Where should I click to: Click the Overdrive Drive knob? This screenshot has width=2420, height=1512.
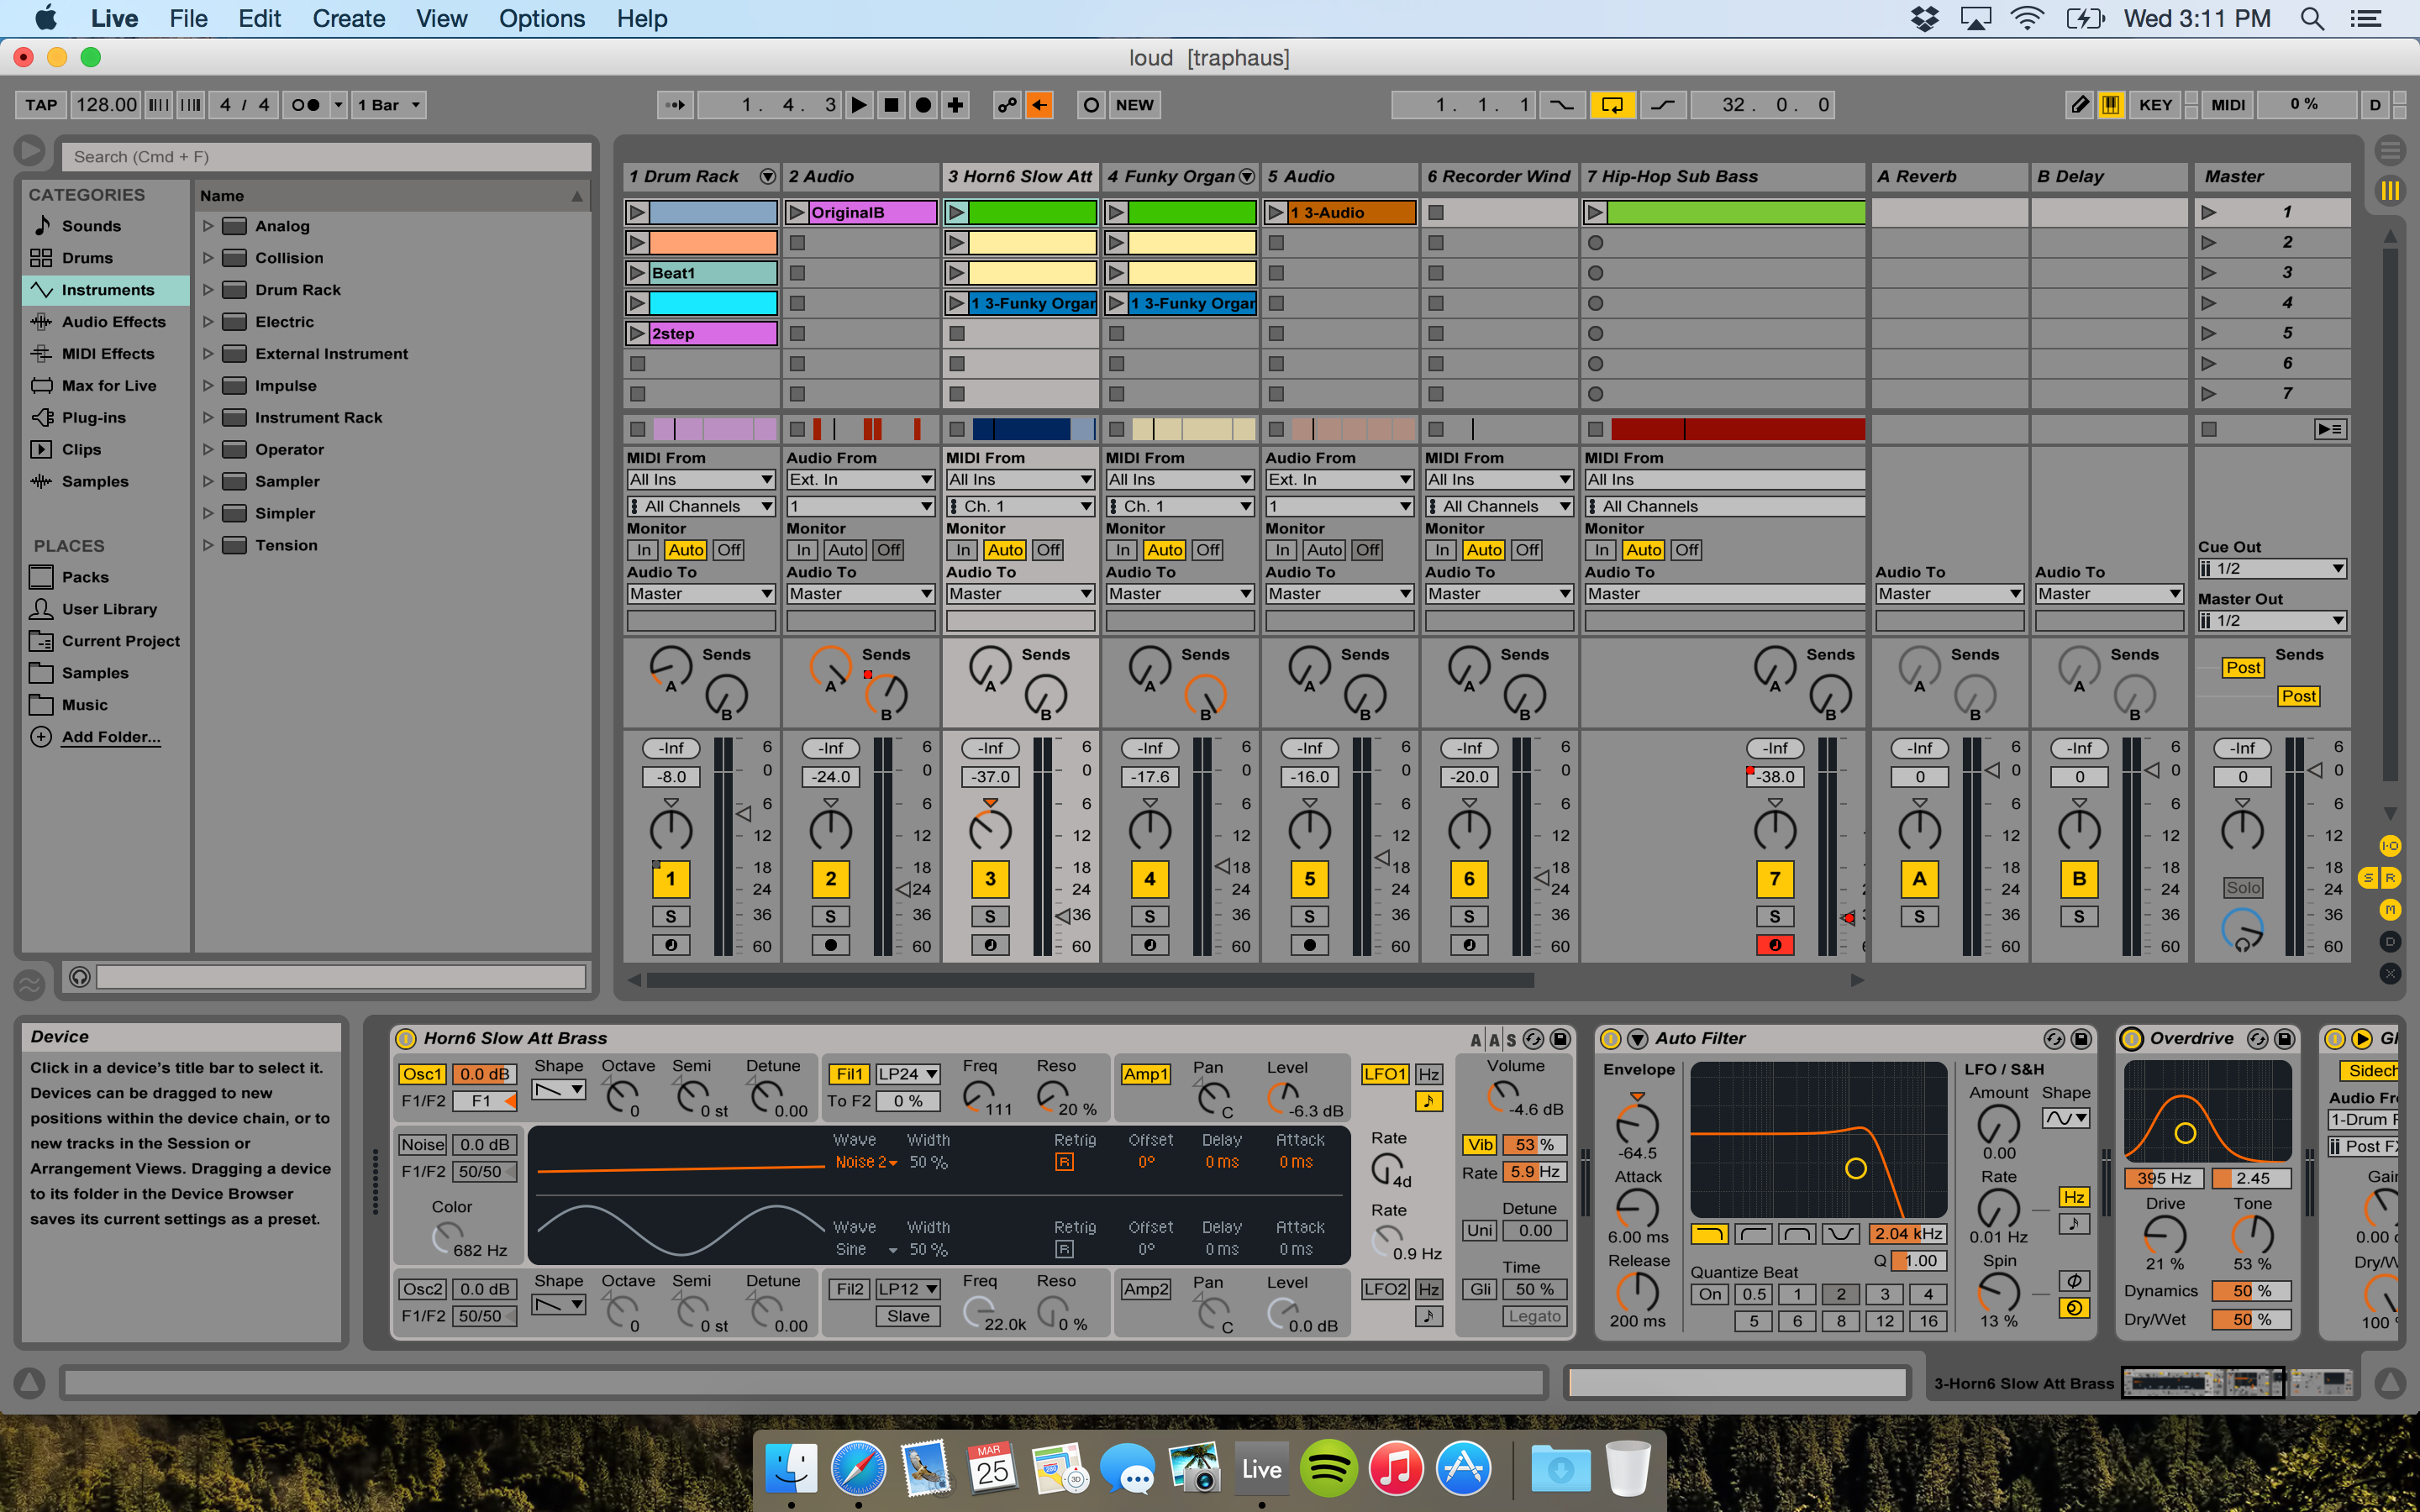[x=2164, y=1236]
